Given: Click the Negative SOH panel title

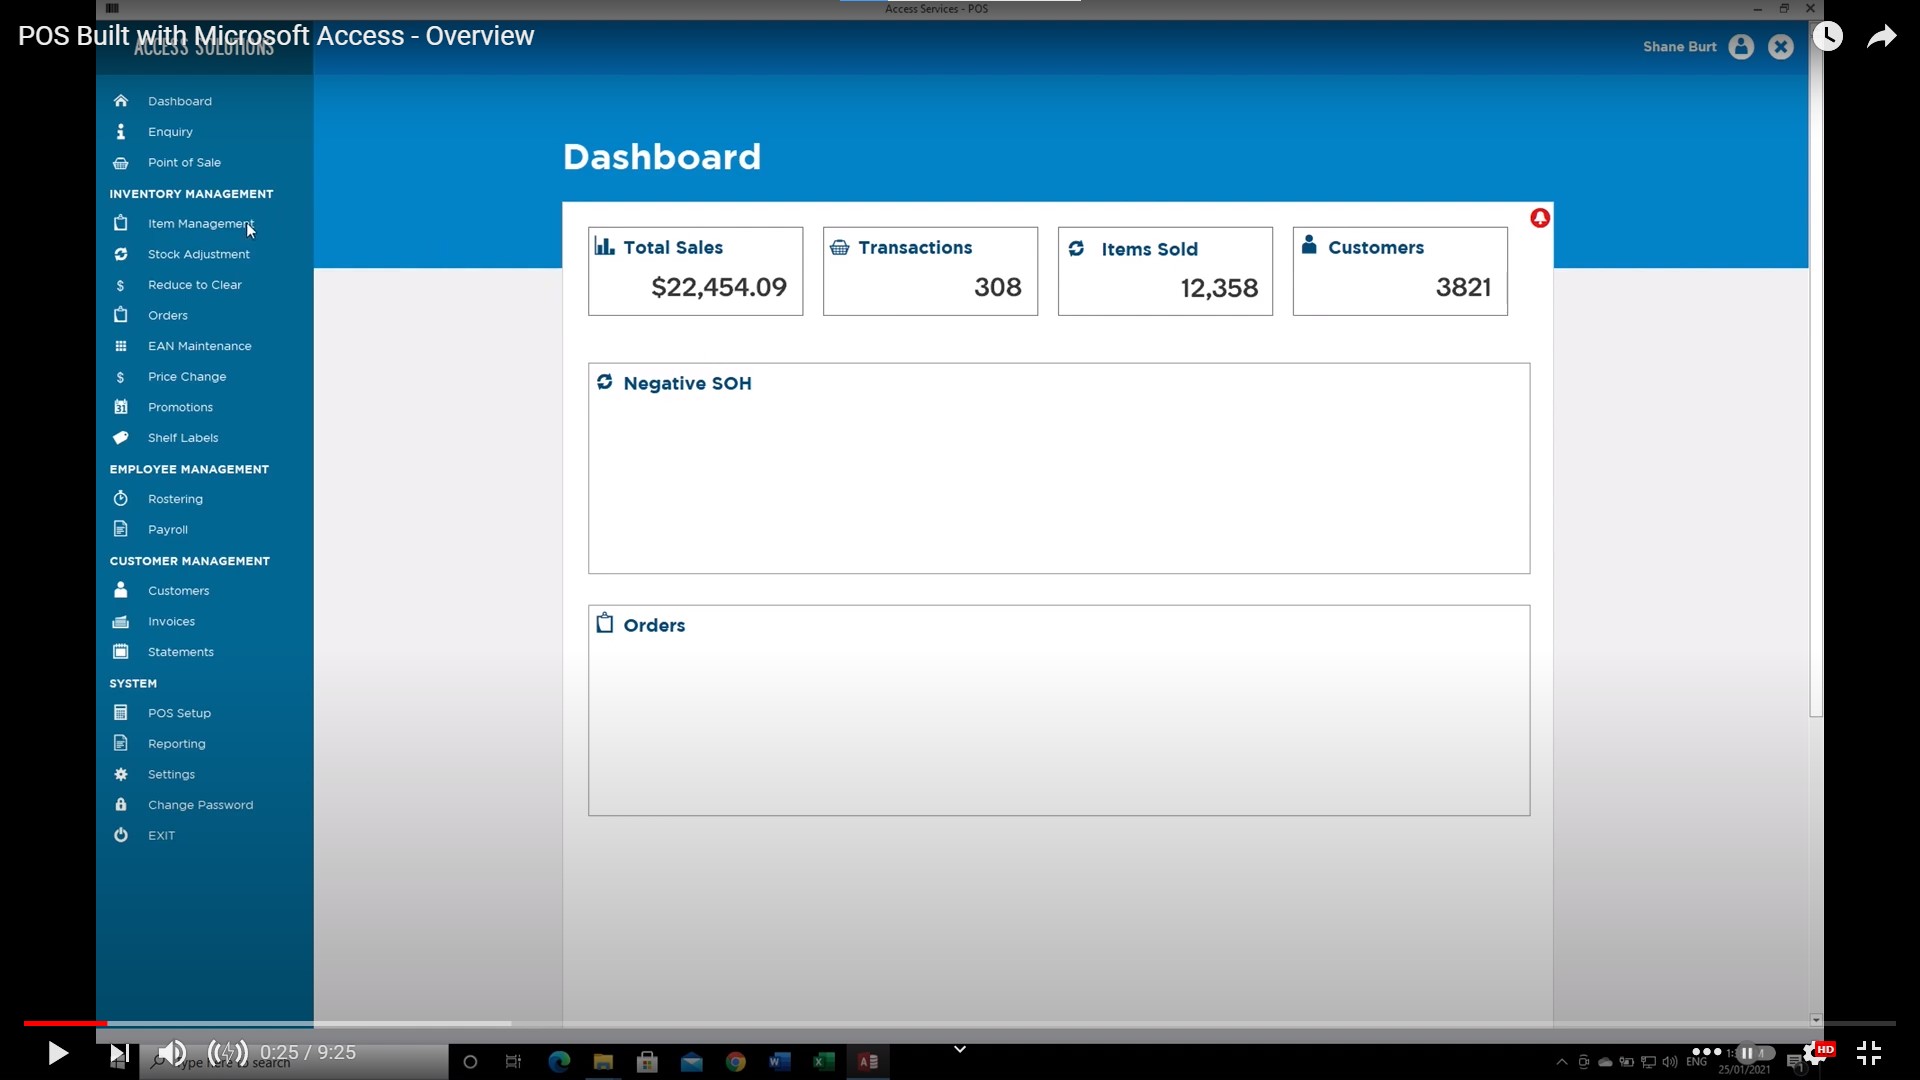Looking at the screenshot, I should click(x=687, y=383).
